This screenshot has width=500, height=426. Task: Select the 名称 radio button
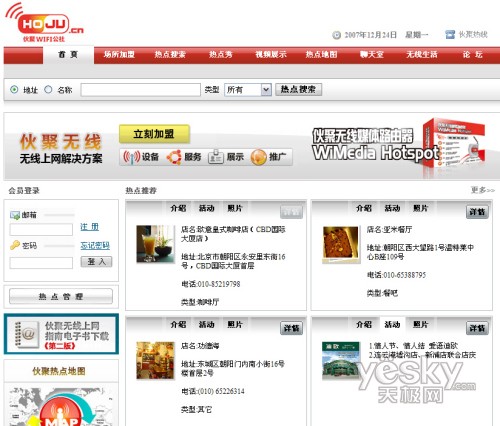coord(48,89)
